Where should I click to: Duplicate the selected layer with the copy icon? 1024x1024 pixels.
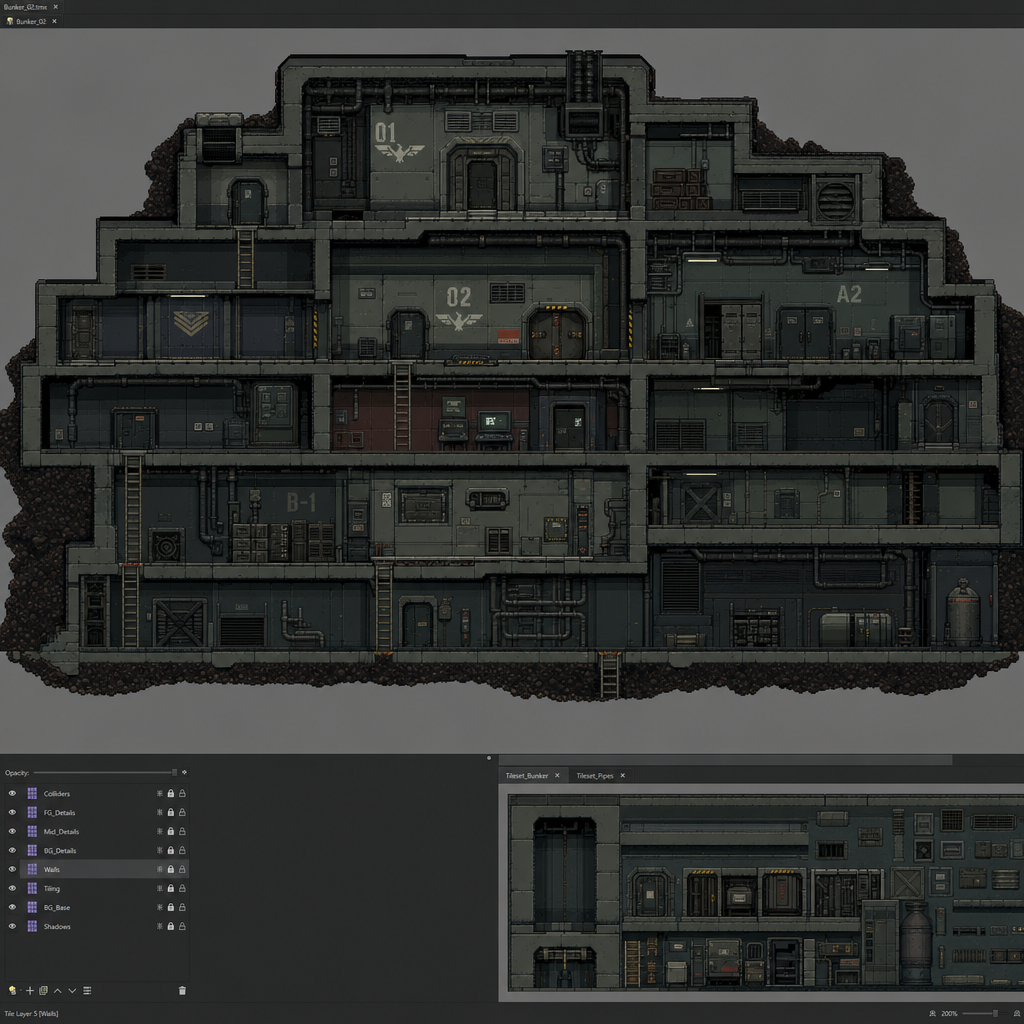click(43, 991)
